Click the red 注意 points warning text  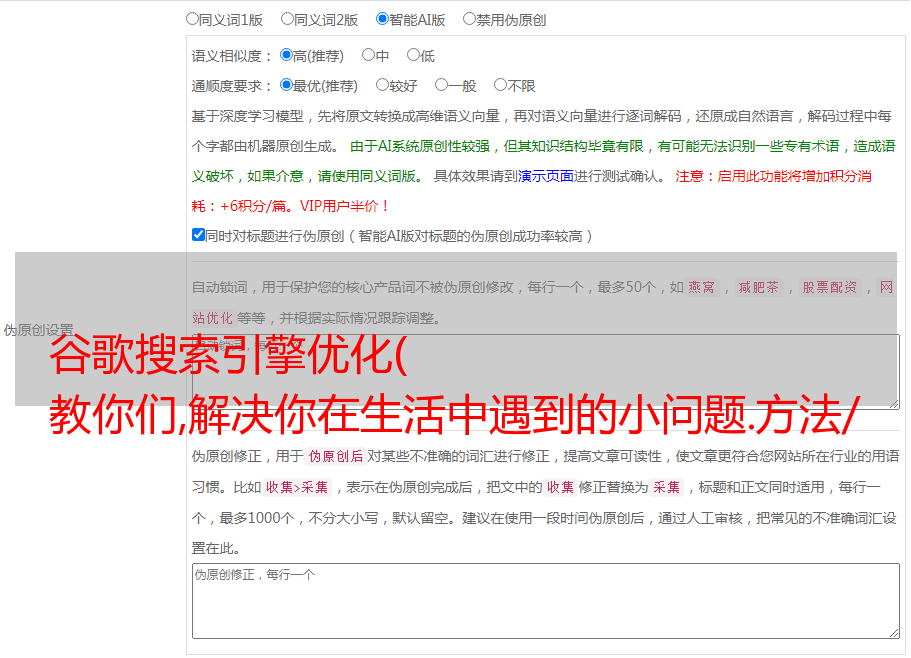pos(532,191)
